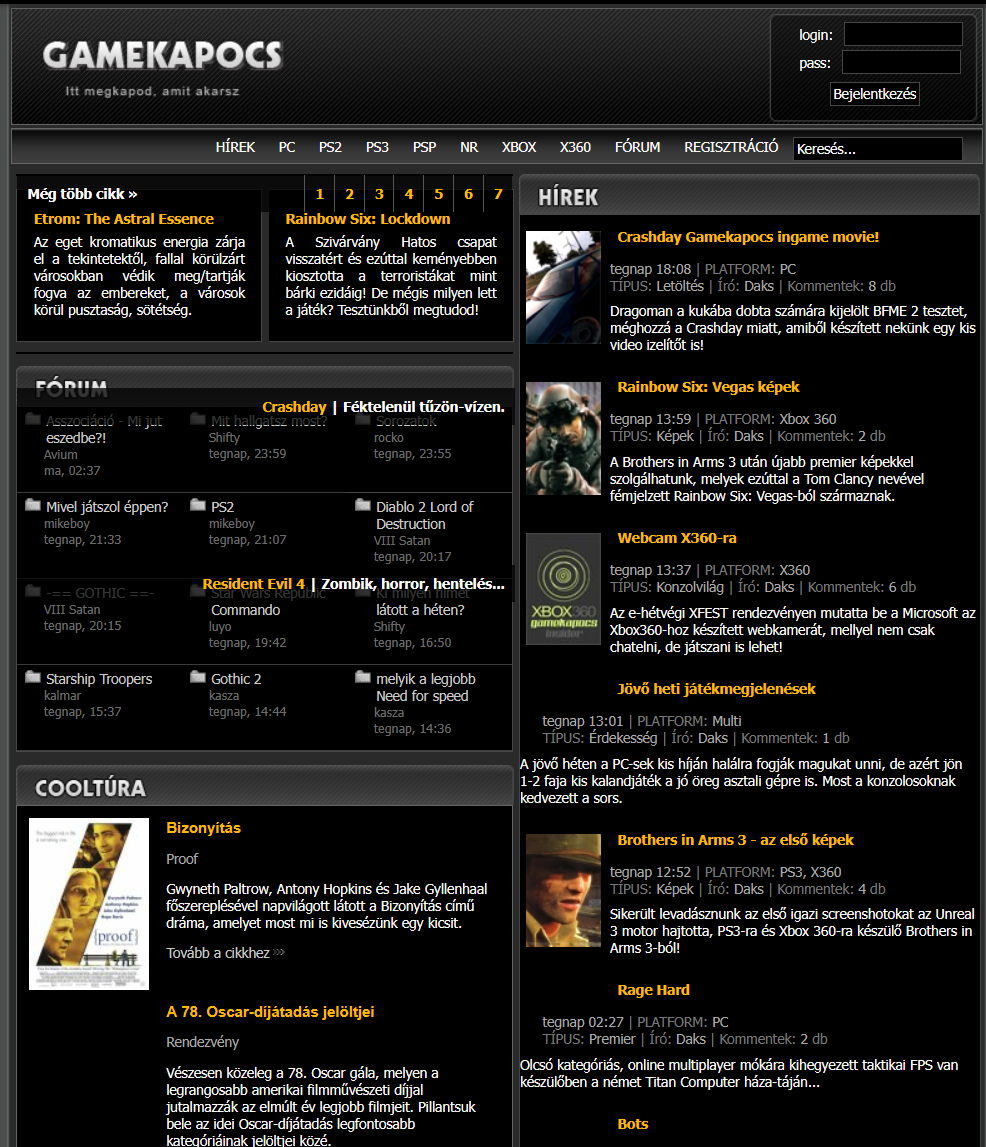The width and height of the screenshot is (986, 1147).
Task: Open the Diablo 2 Lord of Destruction topic
Action: click(x=424, y=515)
